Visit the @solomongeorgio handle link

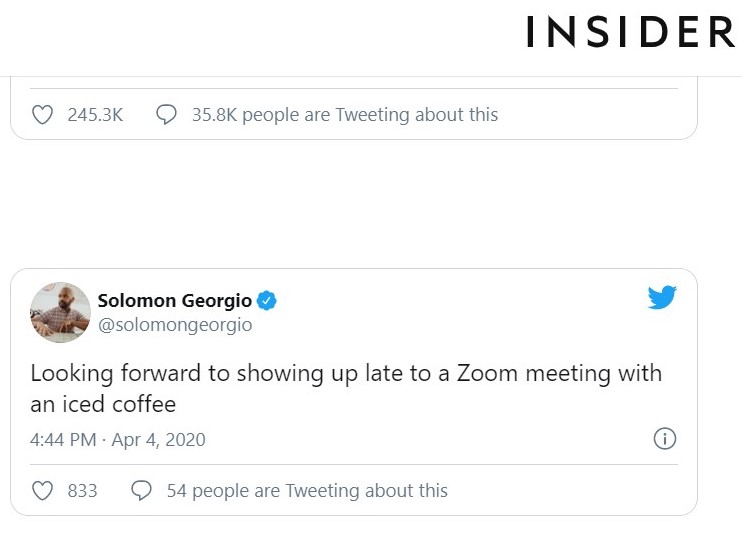click(x=174, y=325)
